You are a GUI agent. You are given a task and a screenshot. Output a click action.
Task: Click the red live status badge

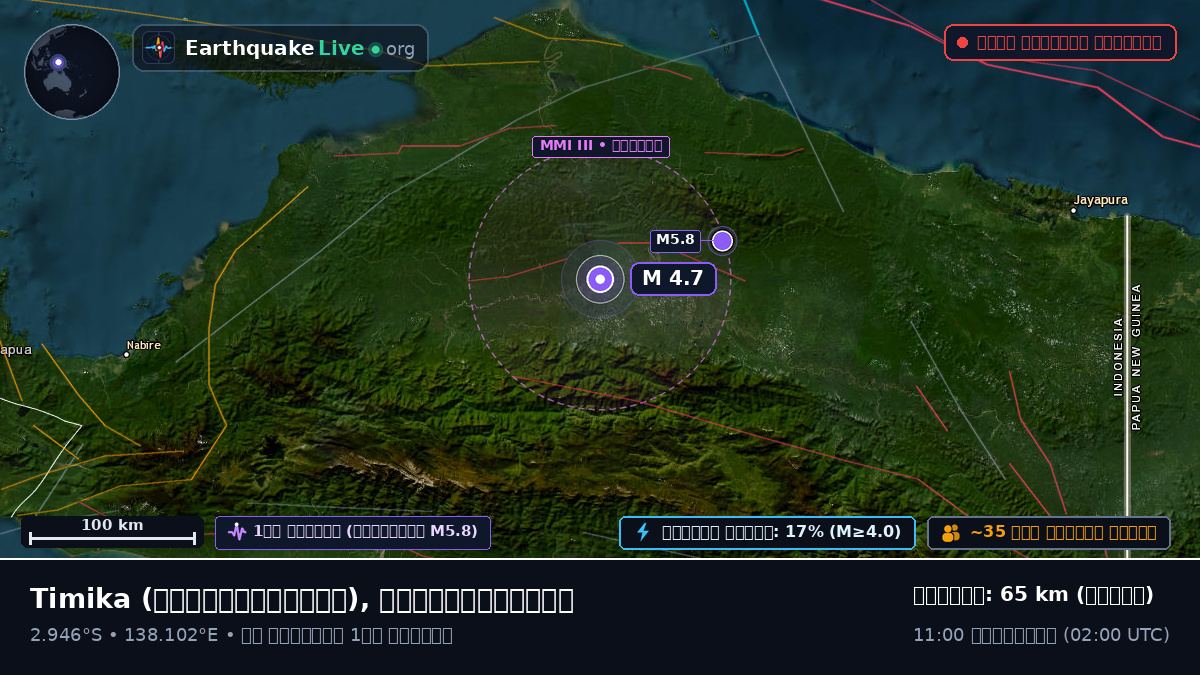coord(1060,42)
